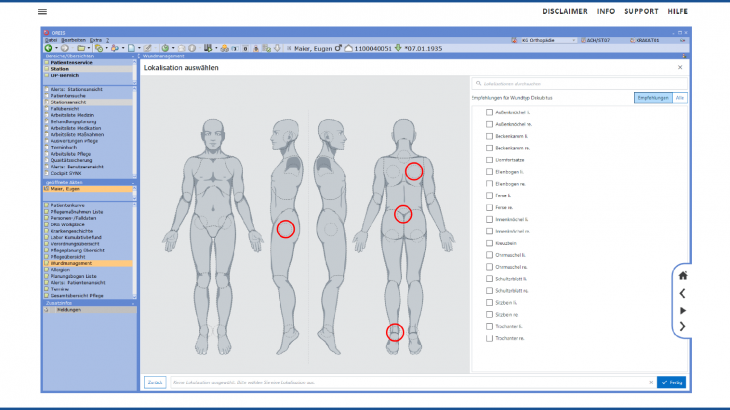Screen dimensions: 730x410
Task: Tick the Ellenbogen li. checkbox
Action: pyautogui.click(x=489, y=171)
